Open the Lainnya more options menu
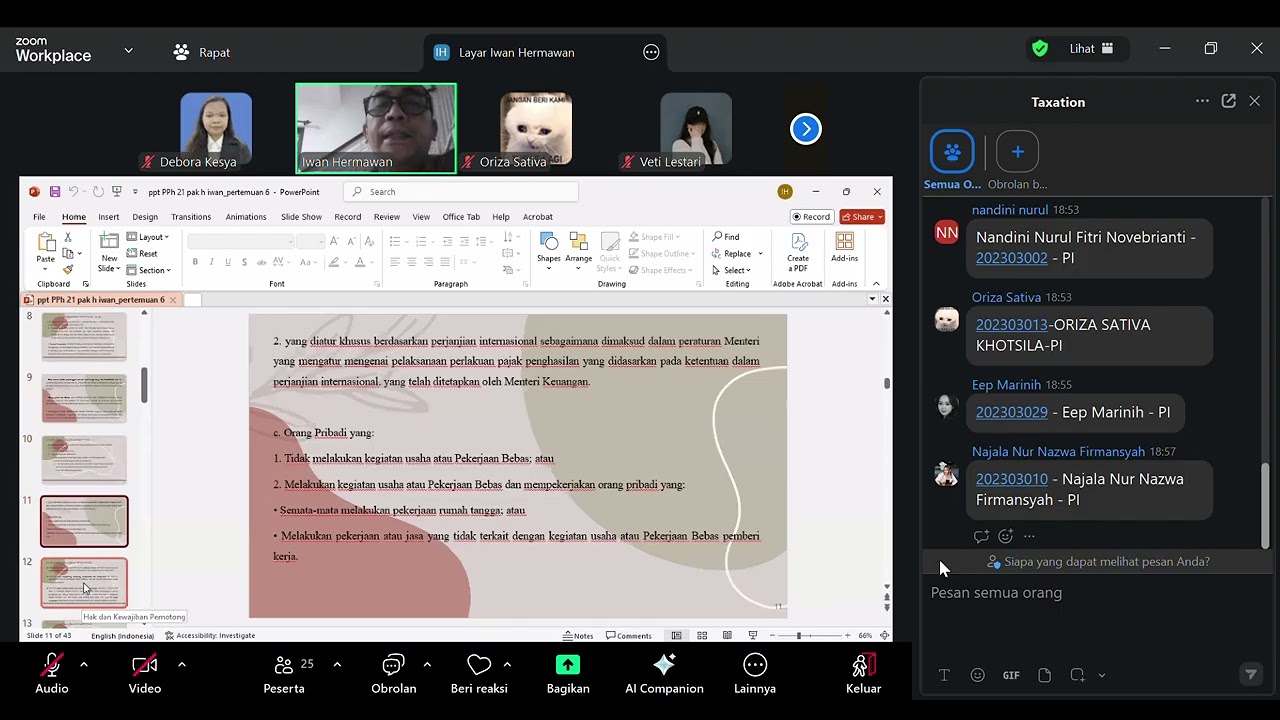The image size is (1280, 720). point(755,674)
